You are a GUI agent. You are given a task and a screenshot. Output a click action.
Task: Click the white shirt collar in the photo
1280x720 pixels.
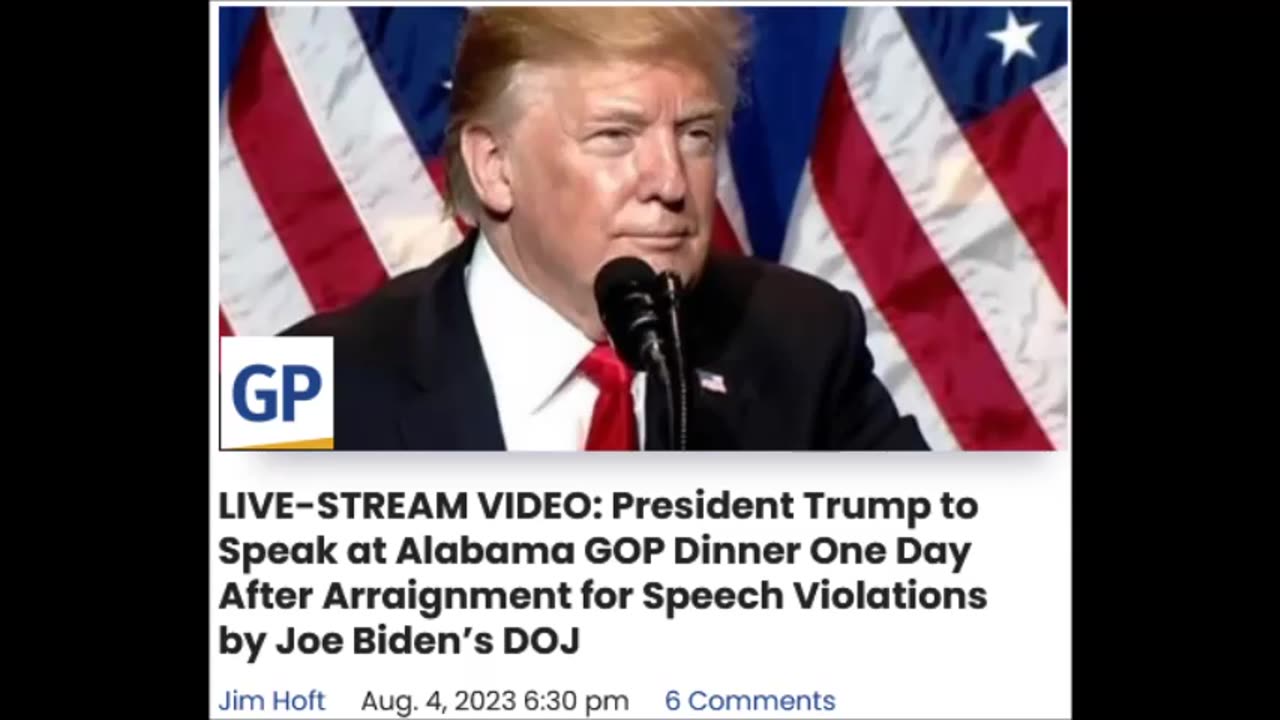525,330
